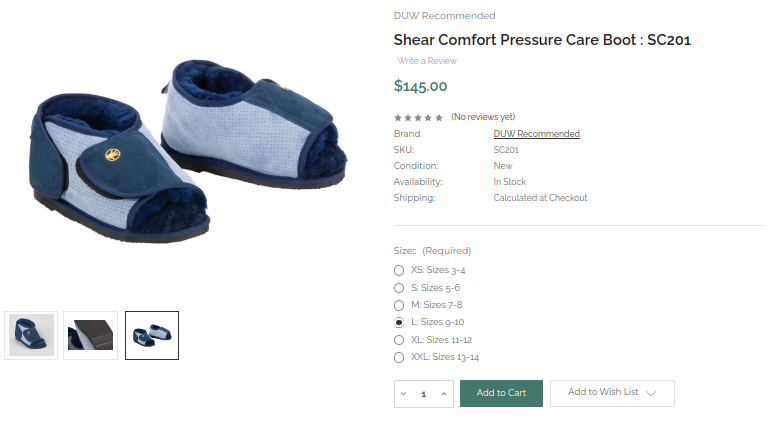
Task: Open the No reviews yet text
Action: pyautogui.click(x=483, y=117)
